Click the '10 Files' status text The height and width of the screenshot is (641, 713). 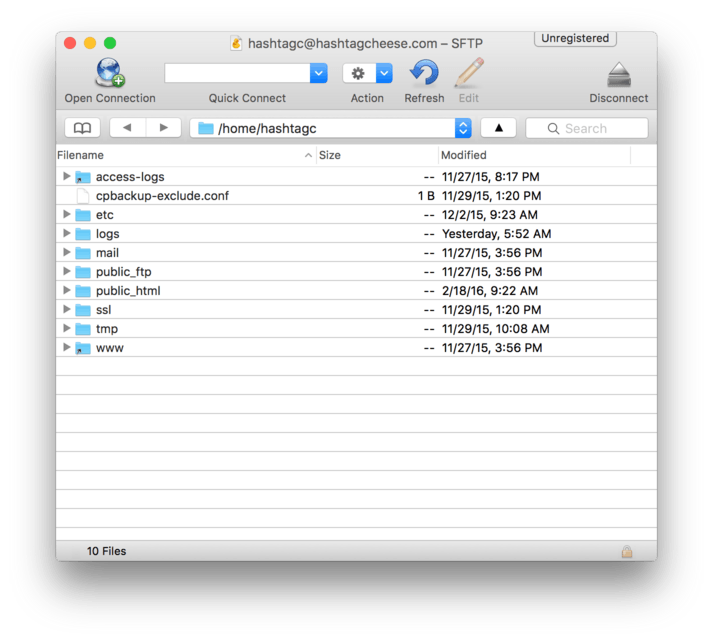coord(106,551)
